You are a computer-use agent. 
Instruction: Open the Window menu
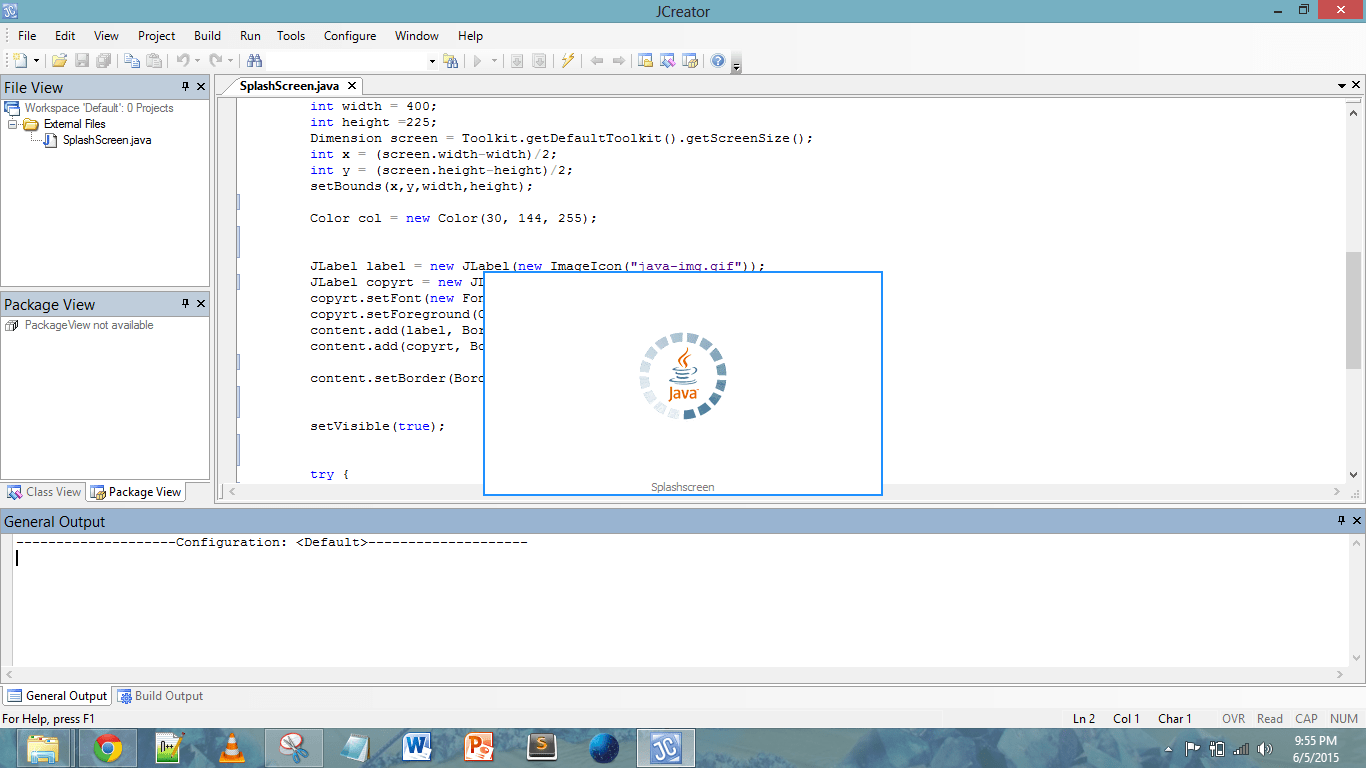(417, 35)
